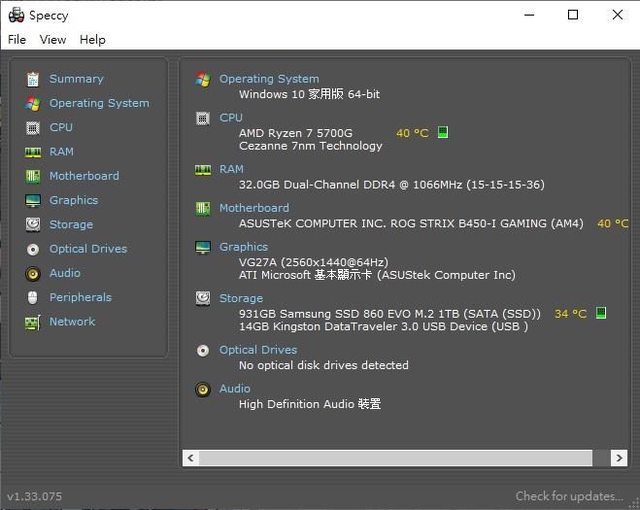Click the Peripherals mouse icon in sidebar

33,298
